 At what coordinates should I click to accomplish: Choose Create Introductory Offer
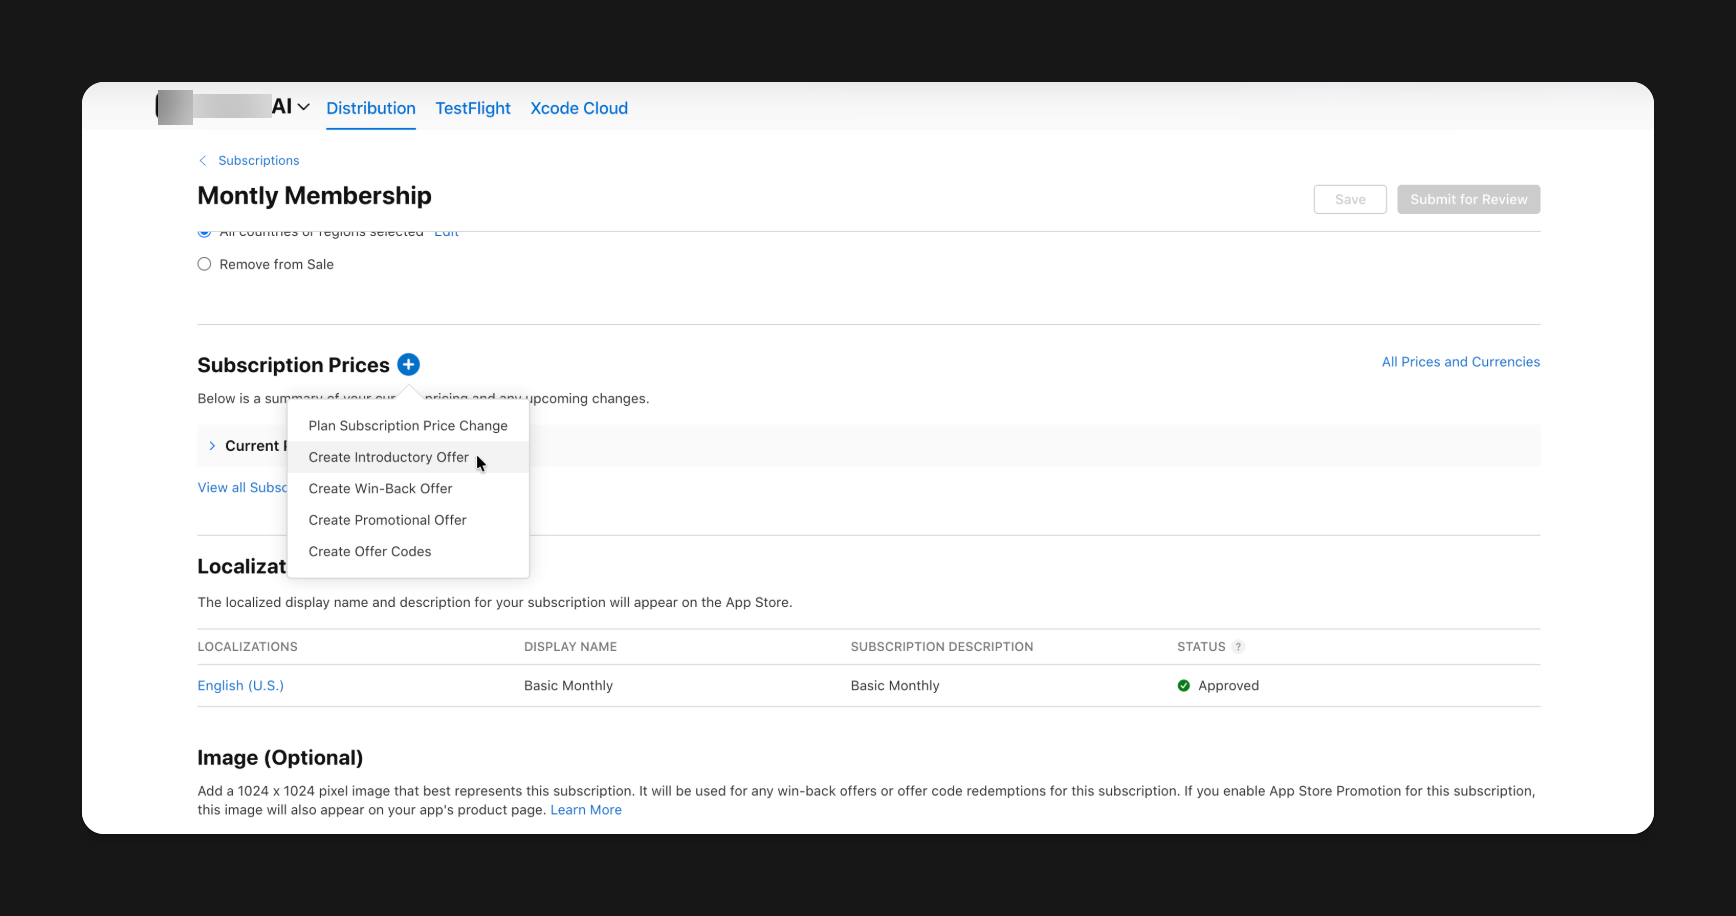(408, 457)
